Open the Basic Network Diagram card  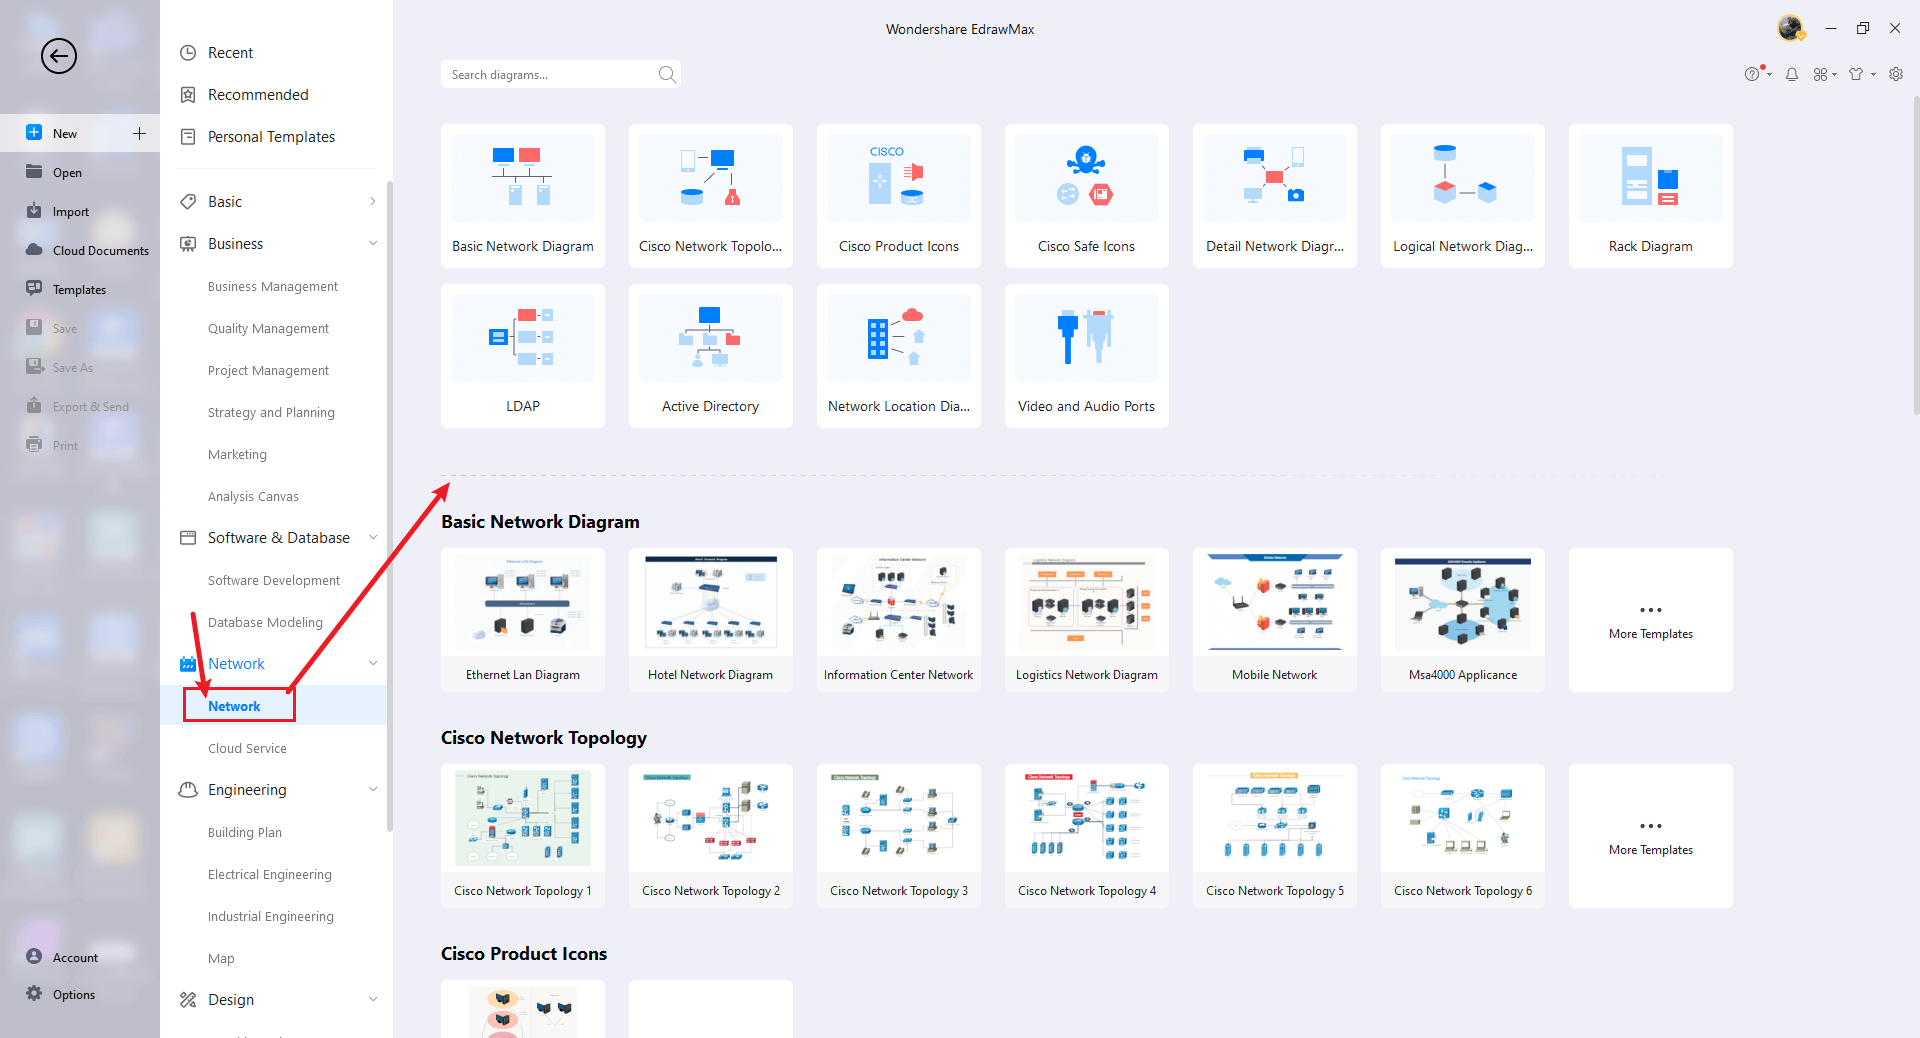(523, 196)
